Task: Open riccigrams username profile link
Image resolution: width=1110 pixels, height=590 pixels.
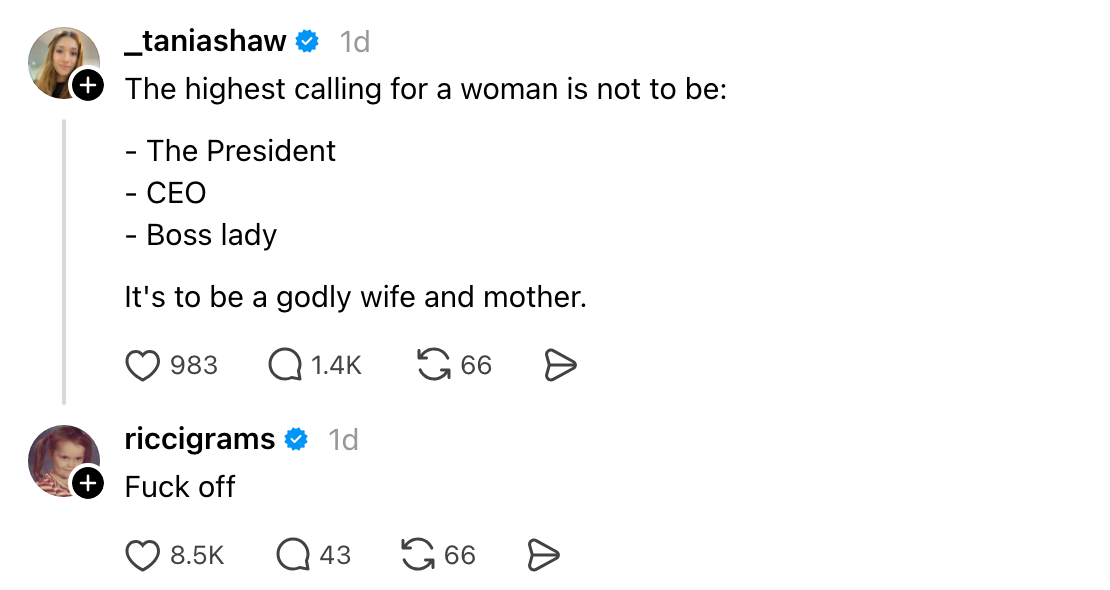Action: tap(200, 439)
